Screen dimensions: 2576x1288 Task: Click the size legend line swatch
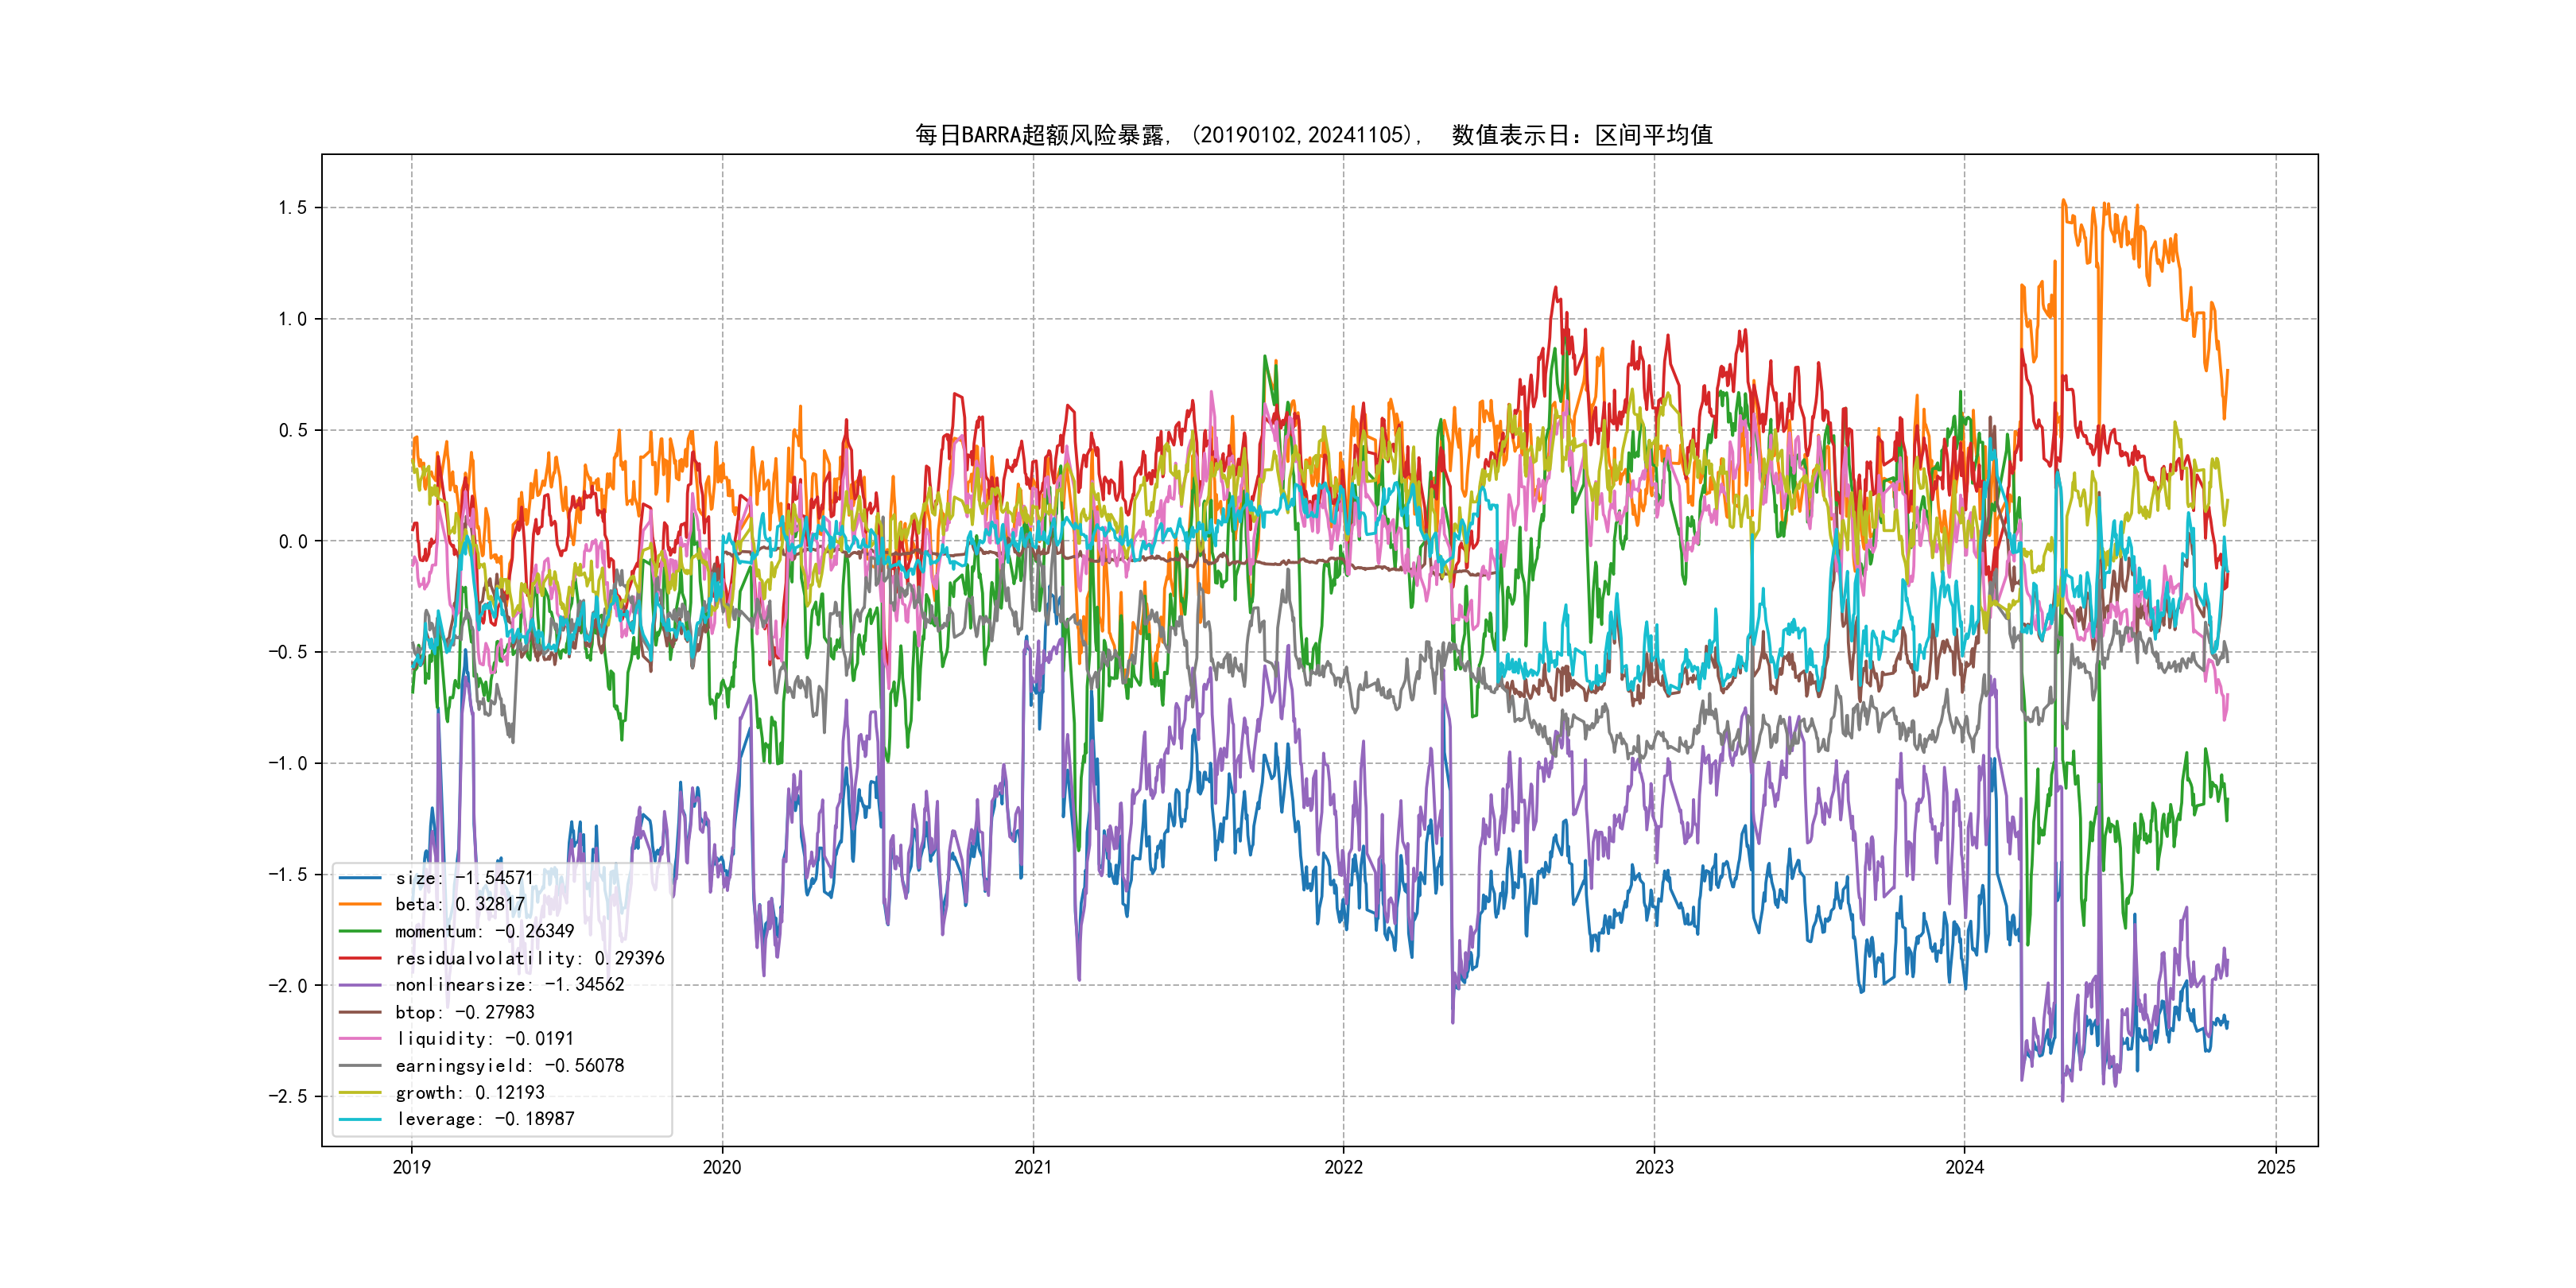tap(360, 878)
